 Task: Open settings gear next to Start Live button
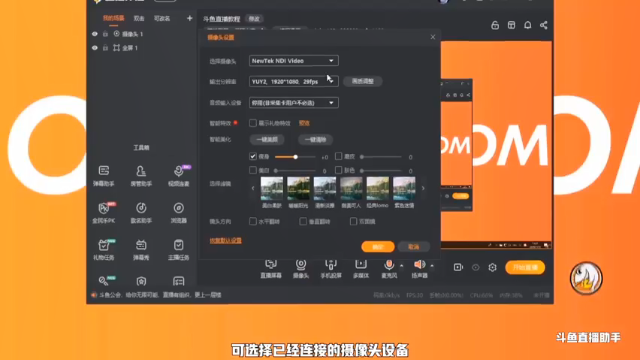pos(492,267)
